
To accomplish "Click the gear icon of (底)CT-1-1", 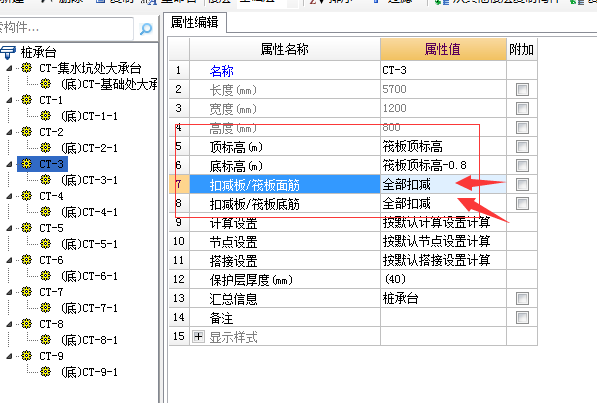I will click(x=45, y=115).
